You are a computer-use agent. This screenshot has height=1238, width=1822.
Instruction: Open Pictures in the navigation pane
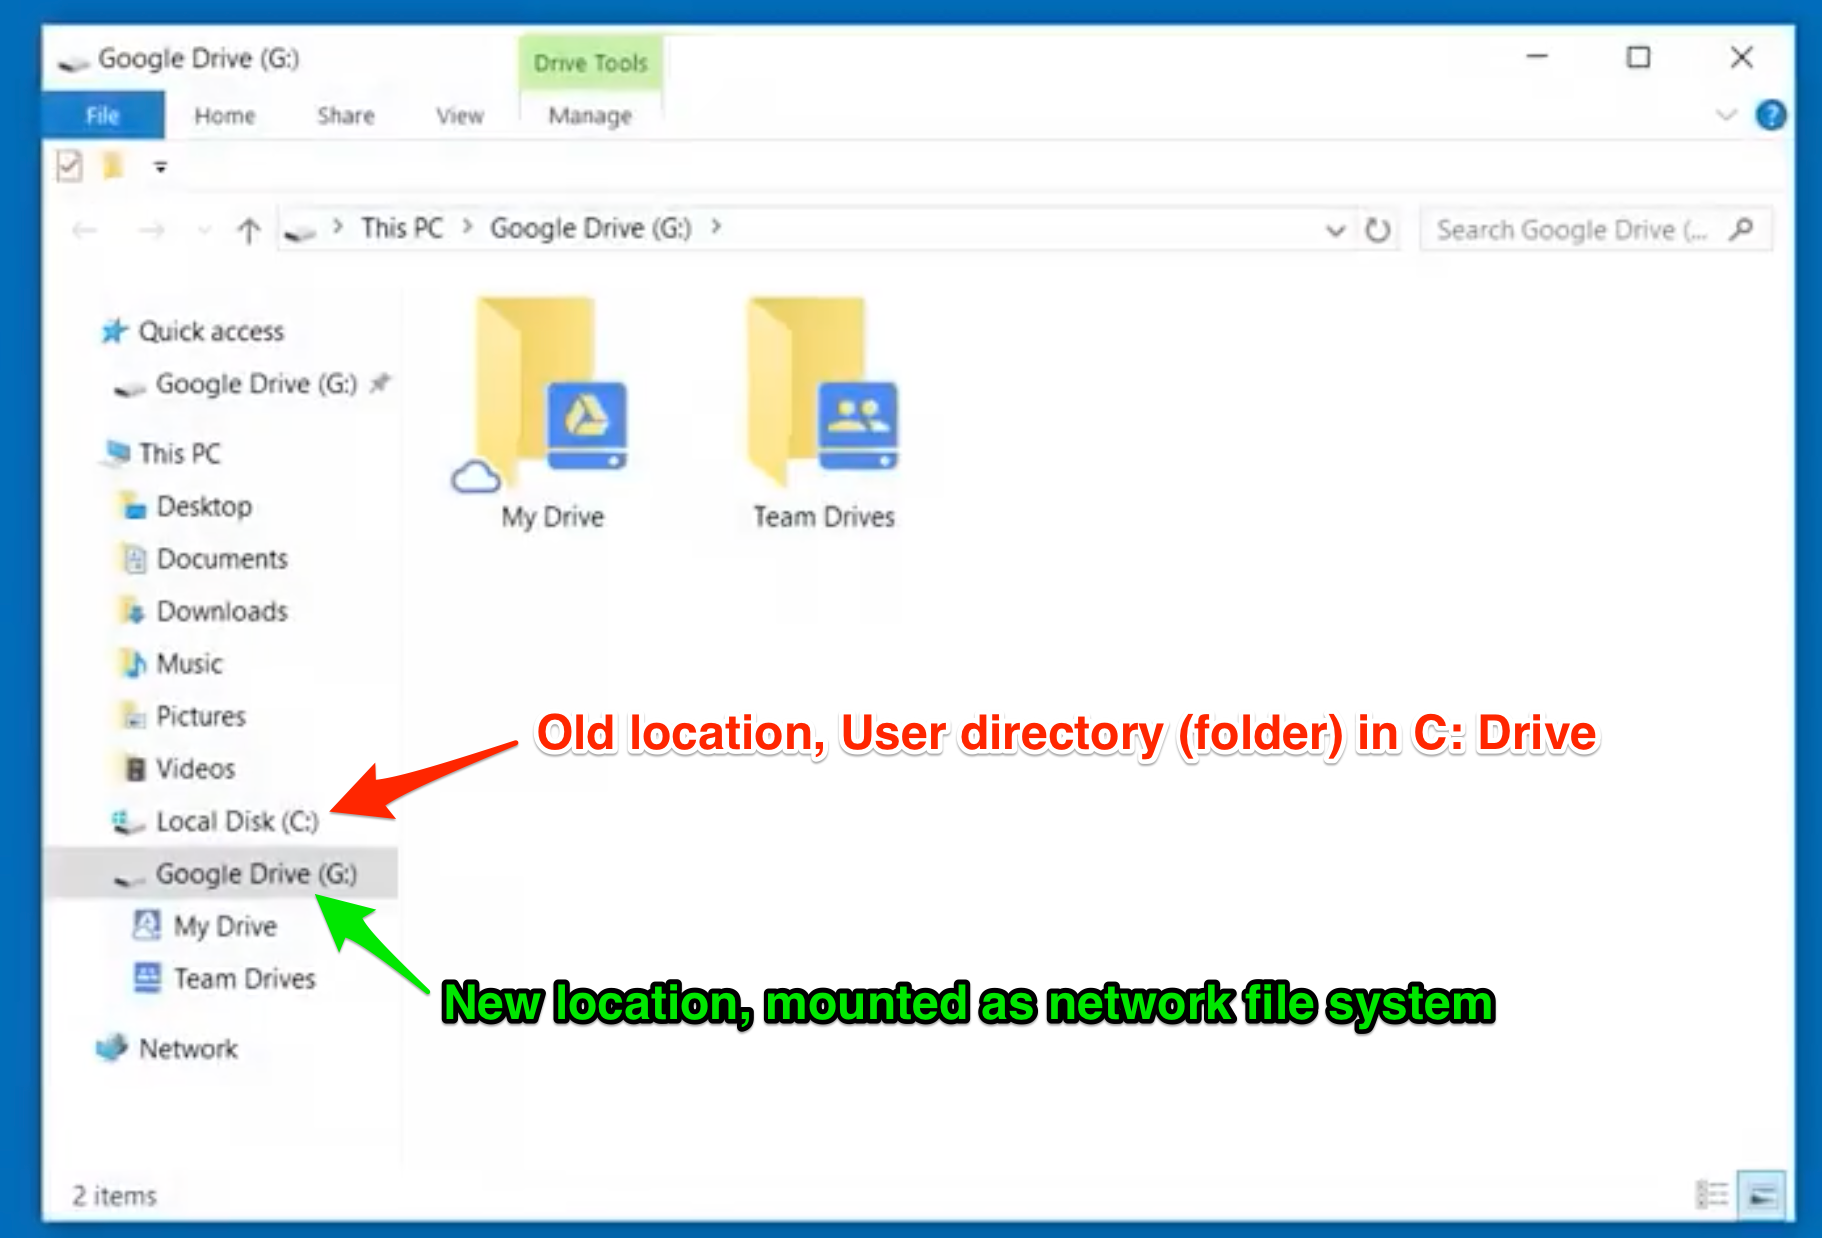tap(200, 716)
